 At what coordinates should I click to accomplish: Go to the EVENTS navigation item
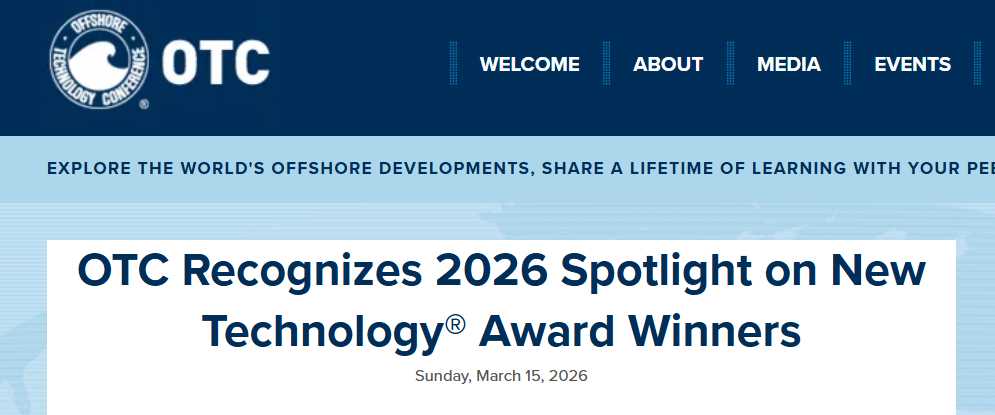[x=912, y=65]
